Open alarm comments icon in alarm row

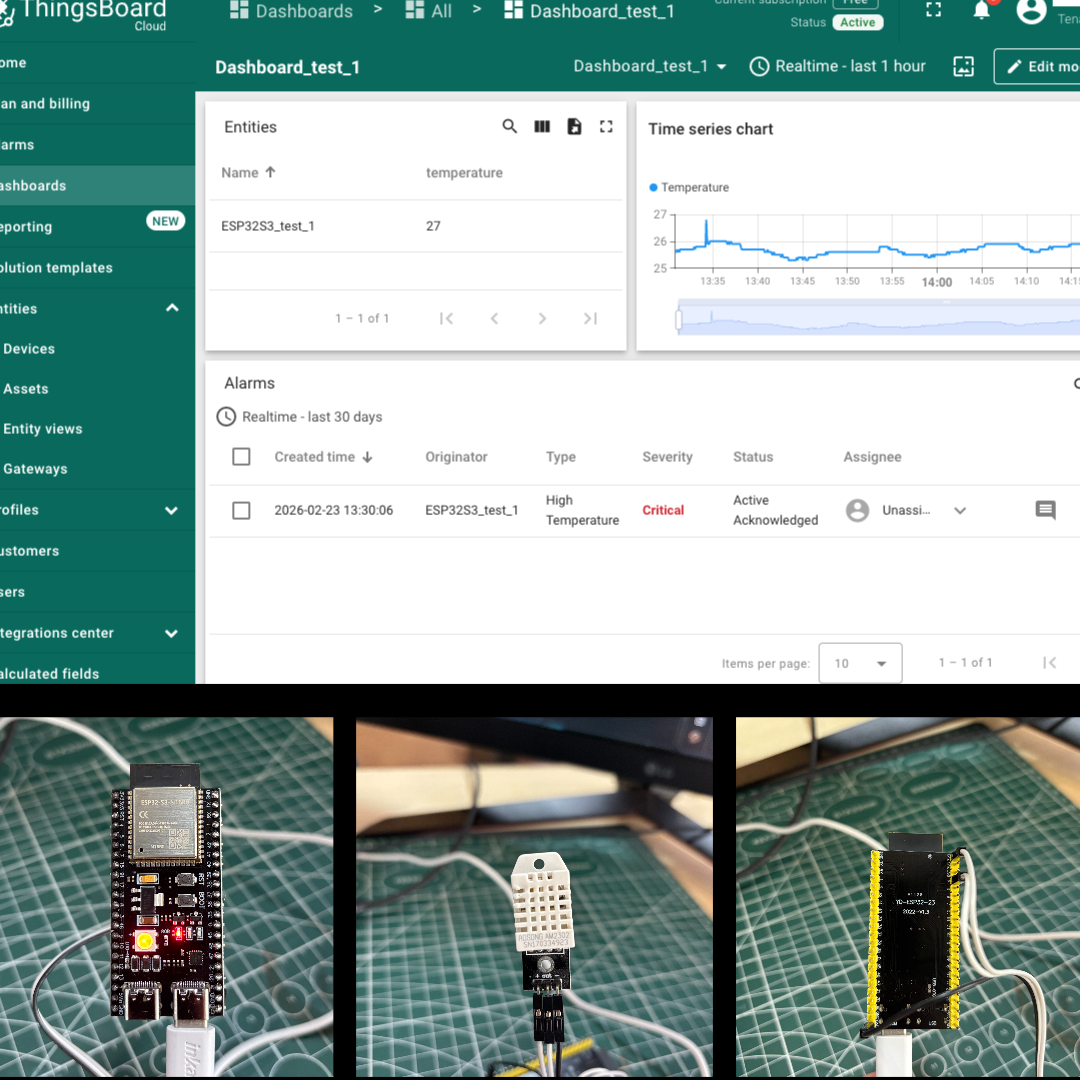tap(1046, 510)
